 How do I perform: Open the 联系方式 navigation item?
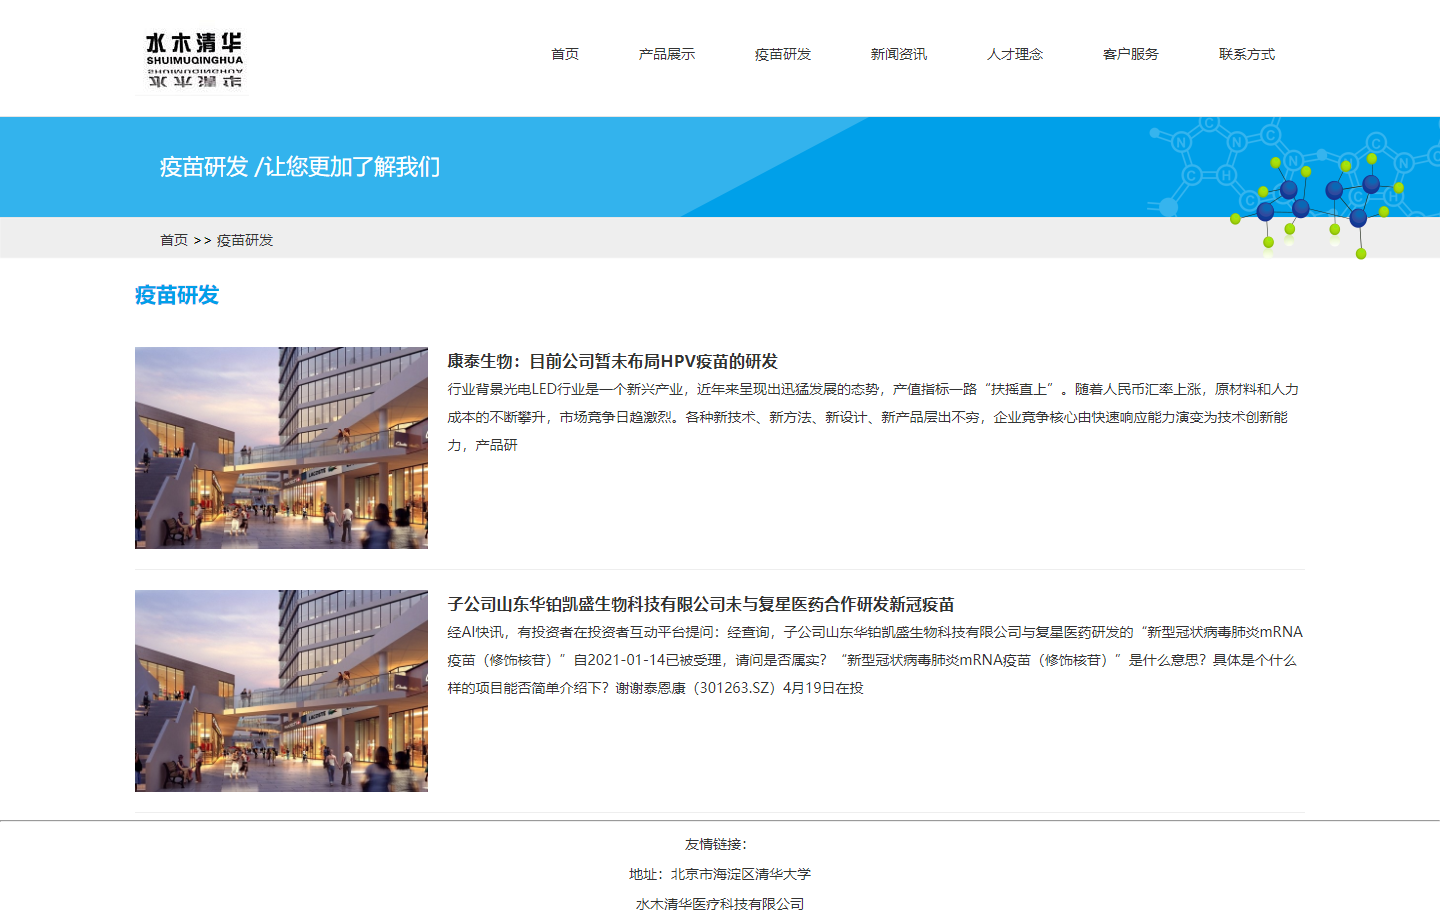1247,54
